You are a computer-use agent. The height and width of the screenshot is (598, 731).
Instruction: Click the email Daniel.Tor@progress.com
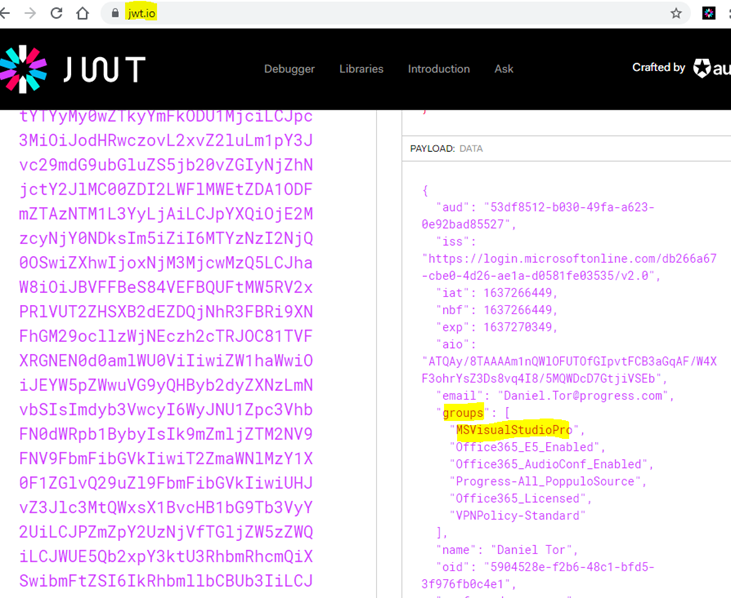tap(583, 396)
